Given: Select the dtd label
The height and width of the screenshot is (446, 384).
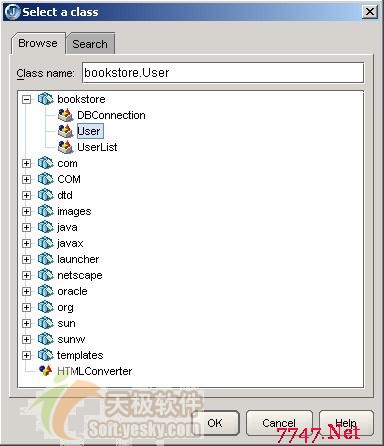Looking at the screenshot, I should pos(65,195).
